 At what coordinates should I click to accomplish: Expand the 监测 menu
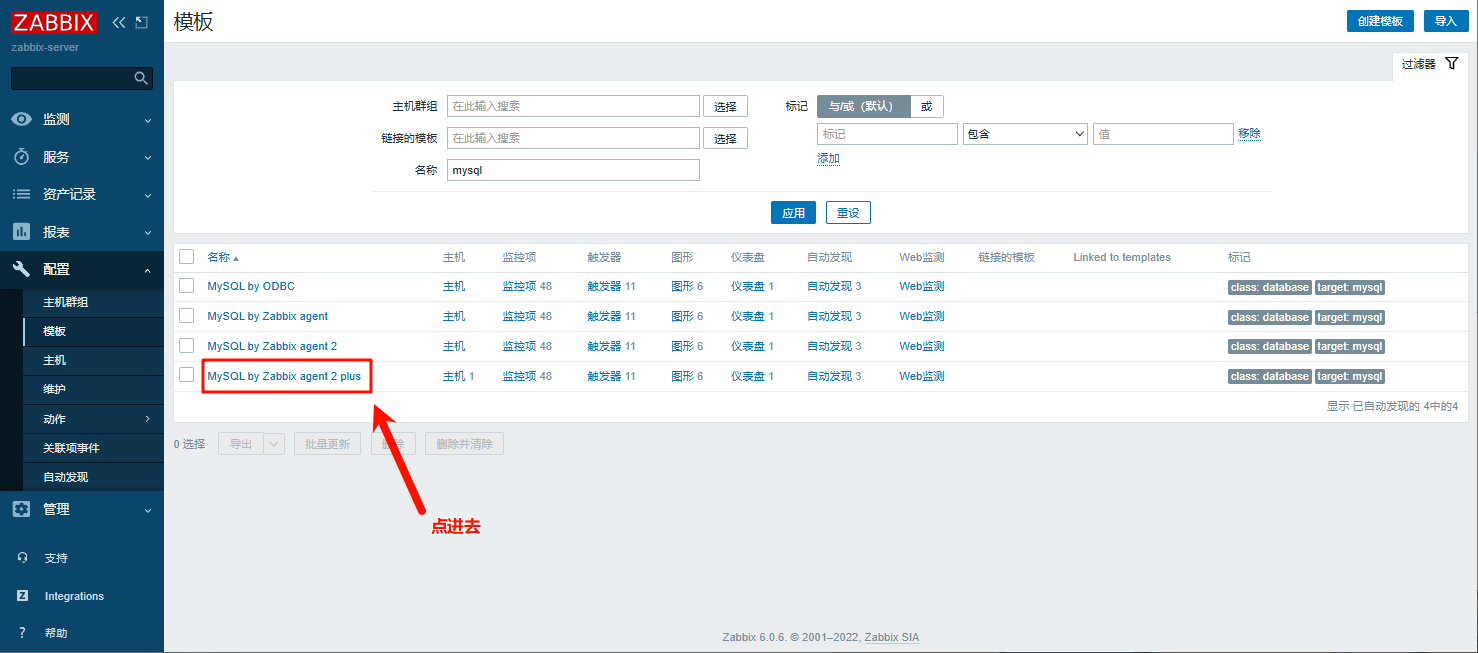[148, 120]
